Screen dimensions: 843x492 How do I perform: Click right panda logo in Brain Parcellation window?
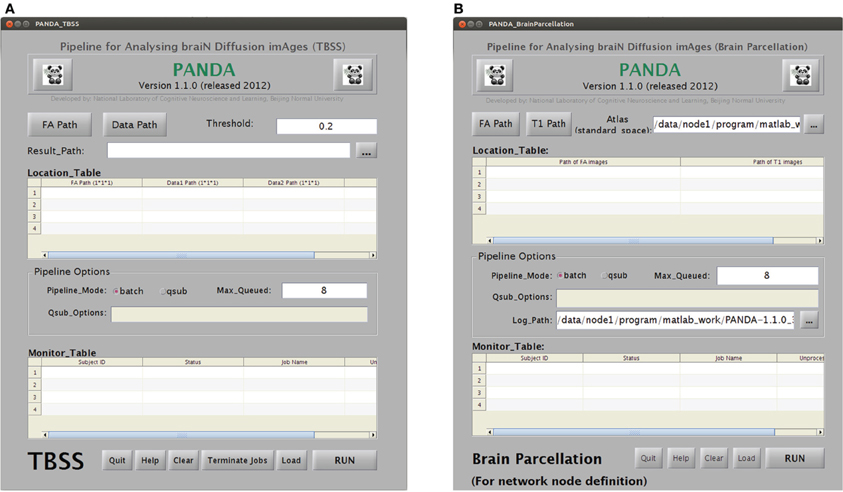(x=801, y=75)
